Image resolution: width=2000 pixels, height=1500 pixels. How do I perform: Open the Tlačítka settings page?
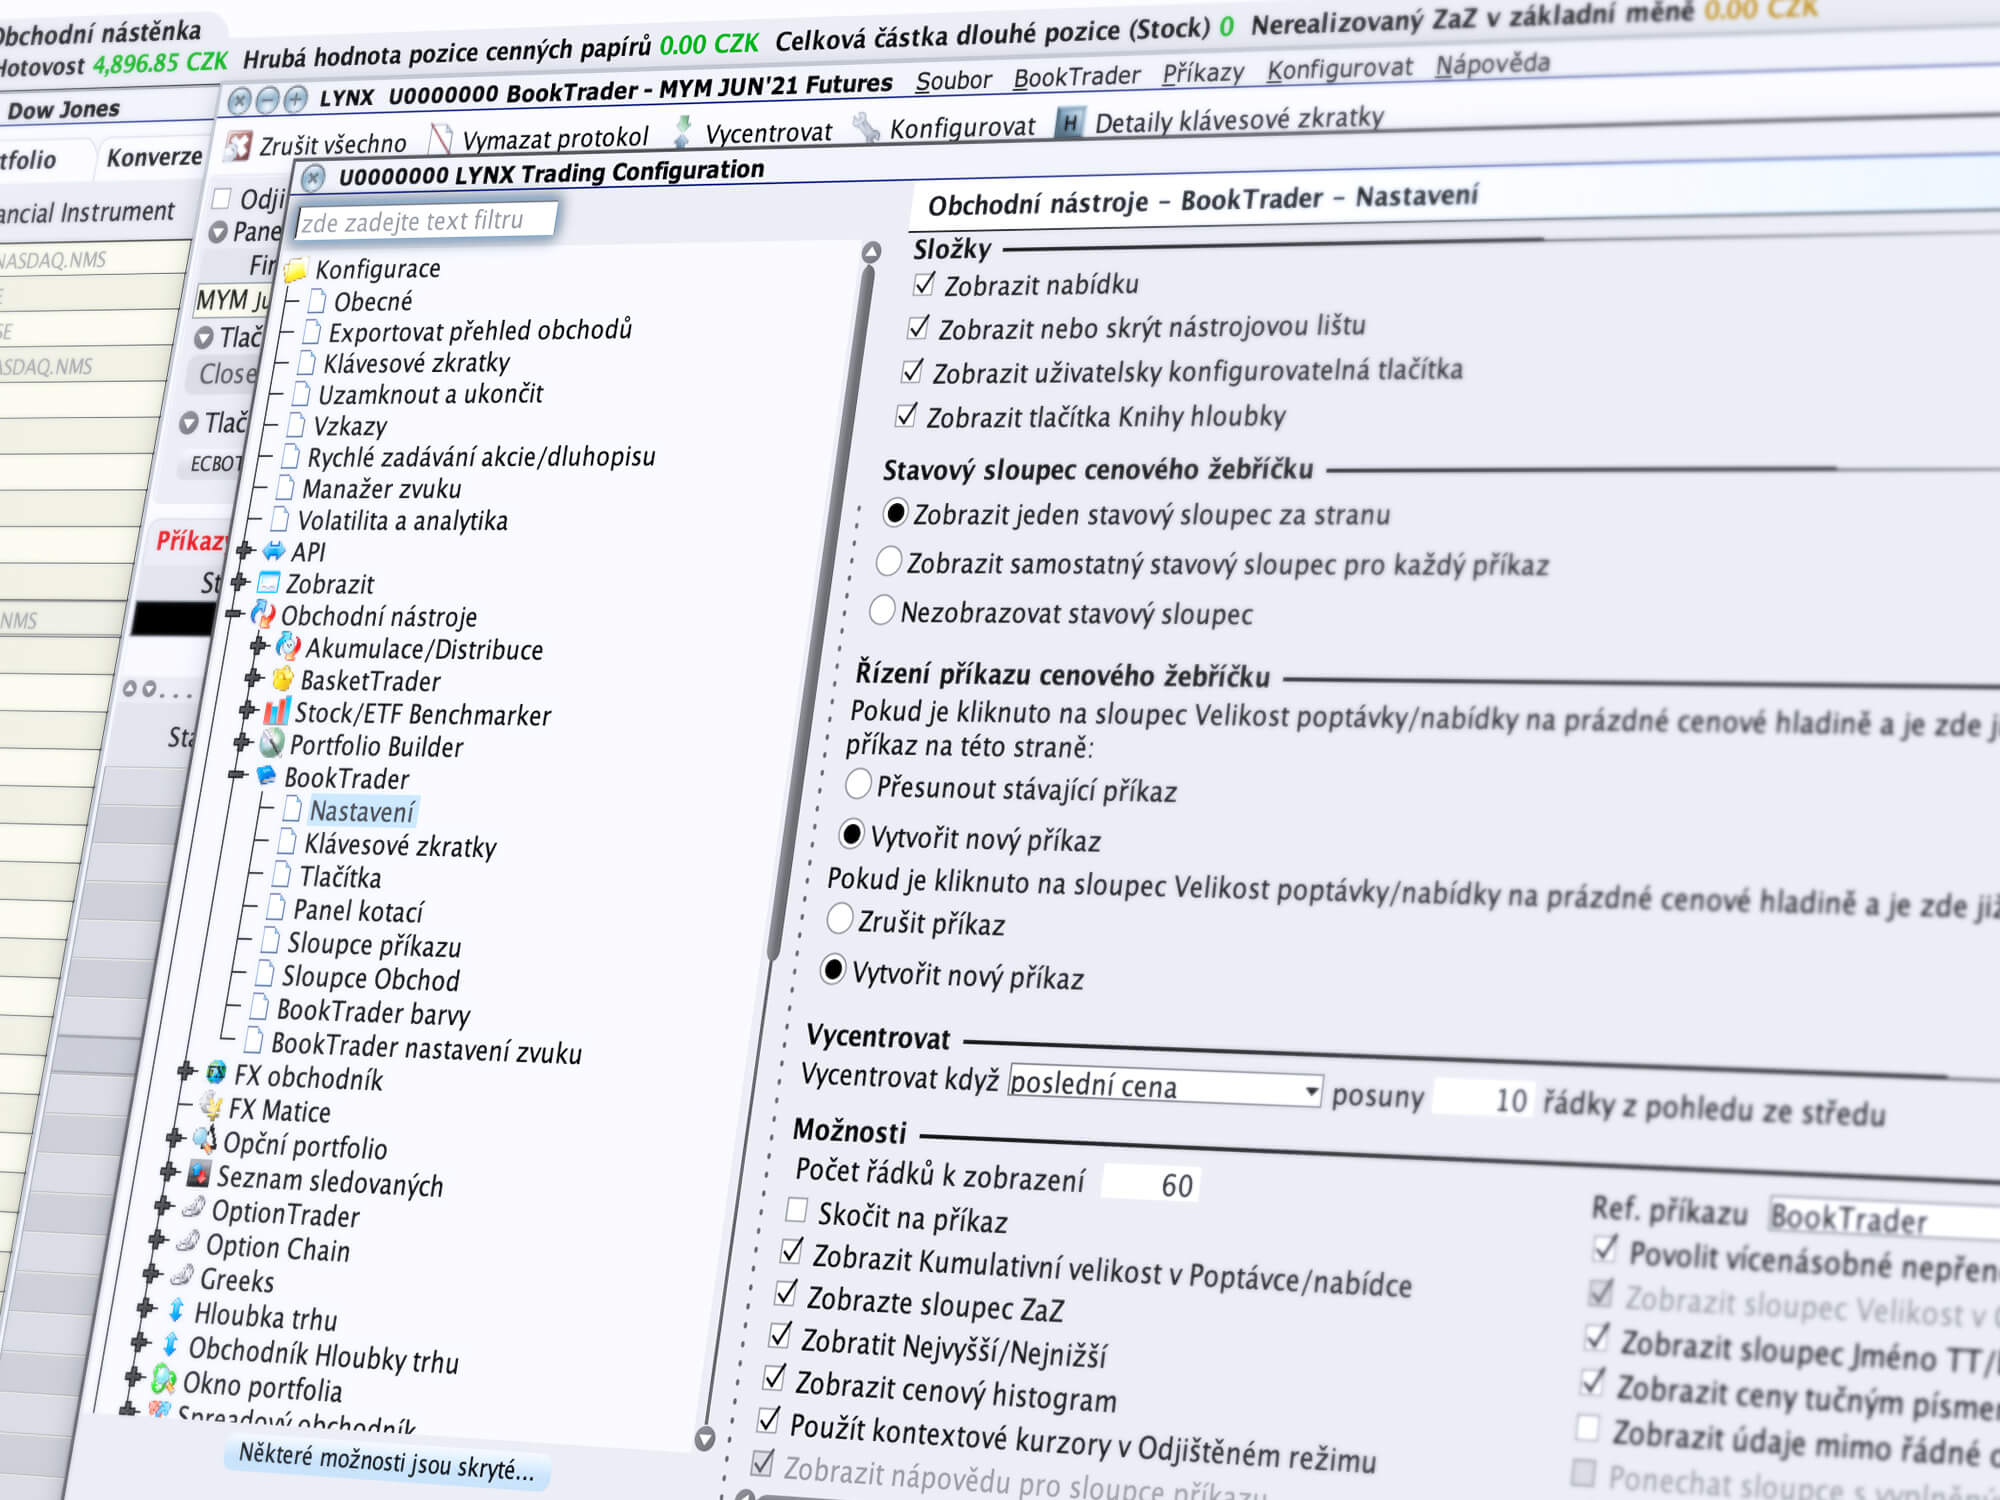coord(340,877)
